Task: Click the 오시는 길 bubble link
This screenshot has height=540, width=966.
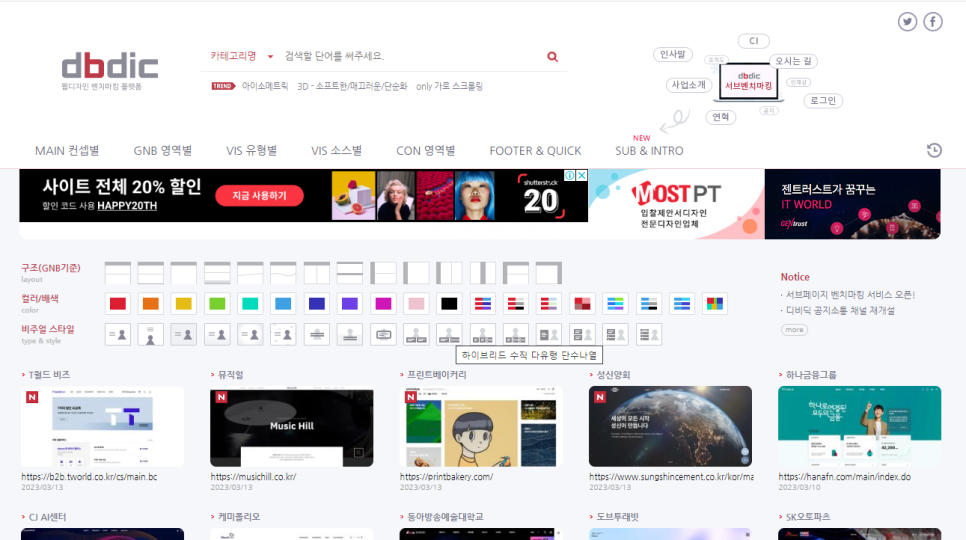Action: coord(794,61)
